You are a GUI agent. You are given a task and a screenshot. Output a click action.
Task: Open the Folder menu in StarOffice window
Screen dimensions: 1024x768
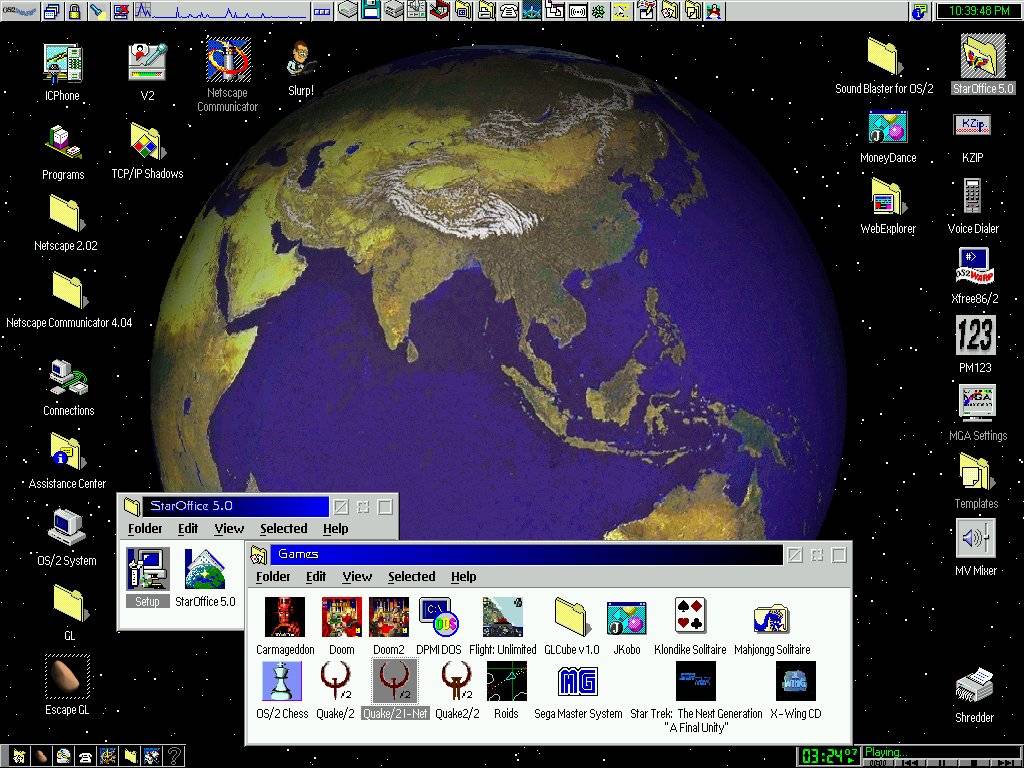tap(145, 528)
